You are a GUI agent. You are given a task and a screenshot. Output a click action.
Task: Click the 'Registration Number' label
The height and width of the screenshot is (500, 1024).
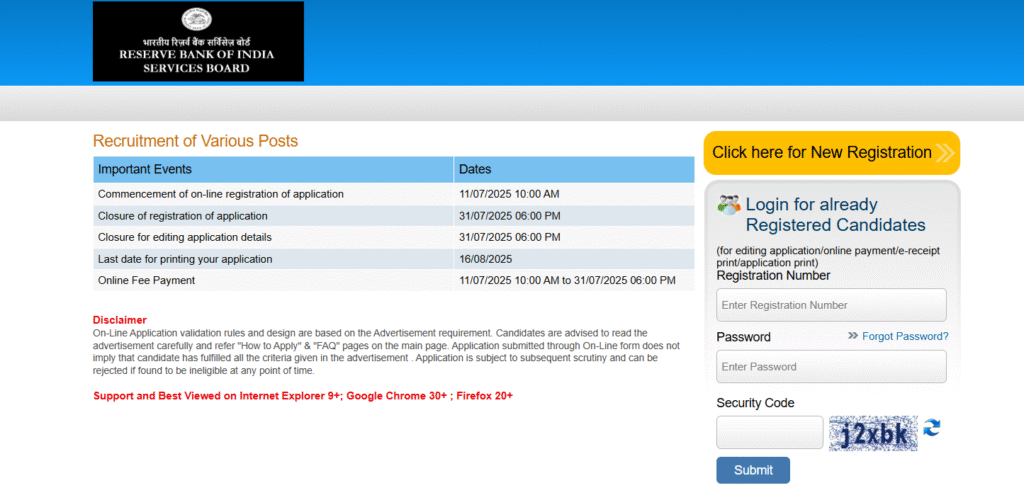pos(773,276)
